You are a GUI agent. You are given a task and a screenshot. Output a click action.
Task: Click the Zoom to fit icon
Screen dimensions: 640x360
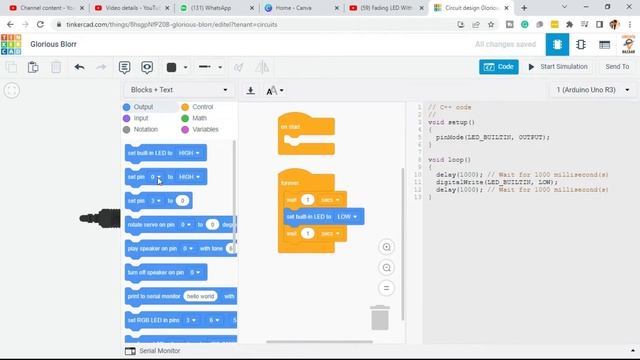point(12,90)
